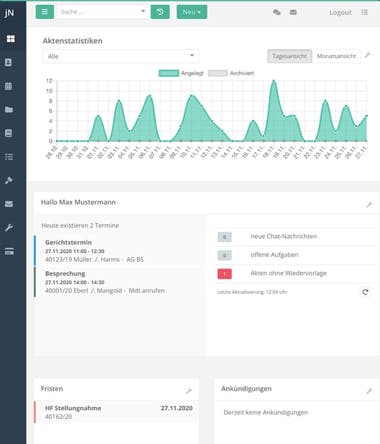This screenshot has width=380, height=444.
Task: Click the refresh icon next to Letzte Aktualisierung
Action: [365, 292]
